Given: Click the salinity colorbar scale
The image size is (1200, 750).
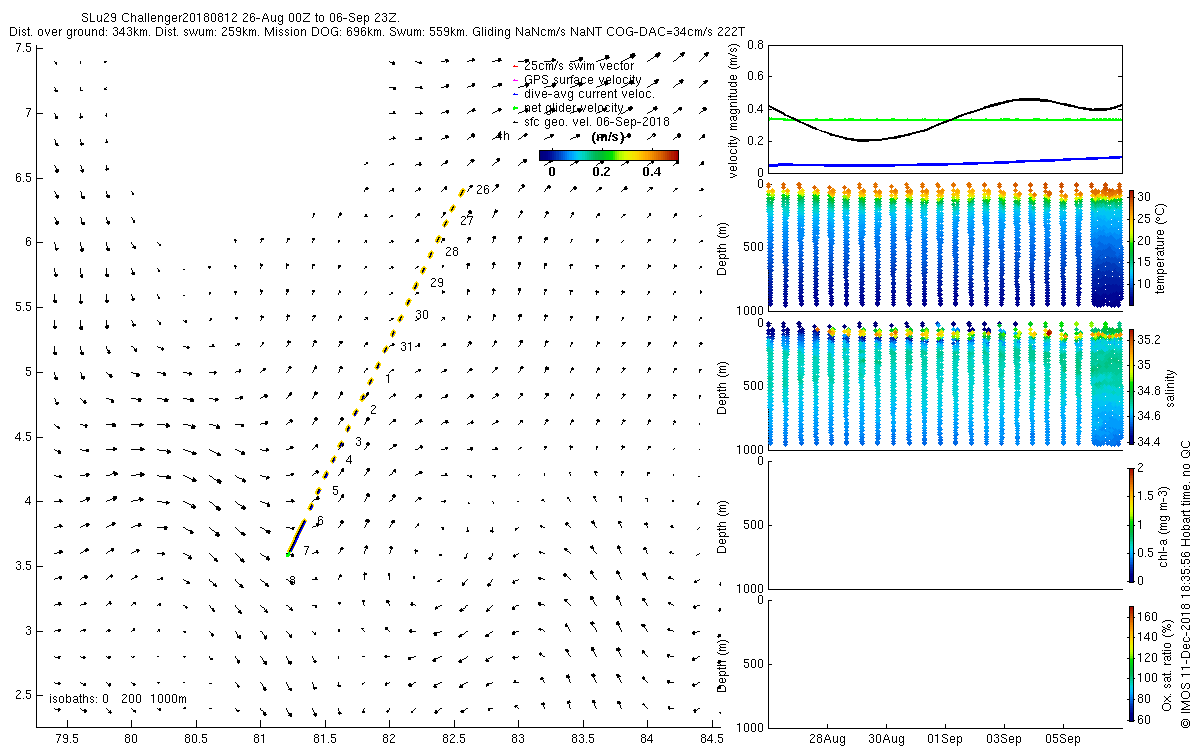Looking at the screenshot, I should coord(1131,387).
